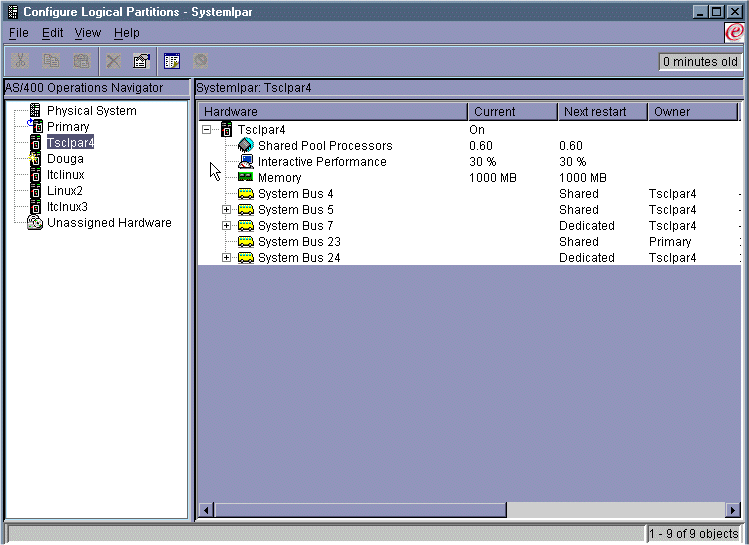Click the Physical System icon in navigator
749x545 pixels.
coord(35,110)
